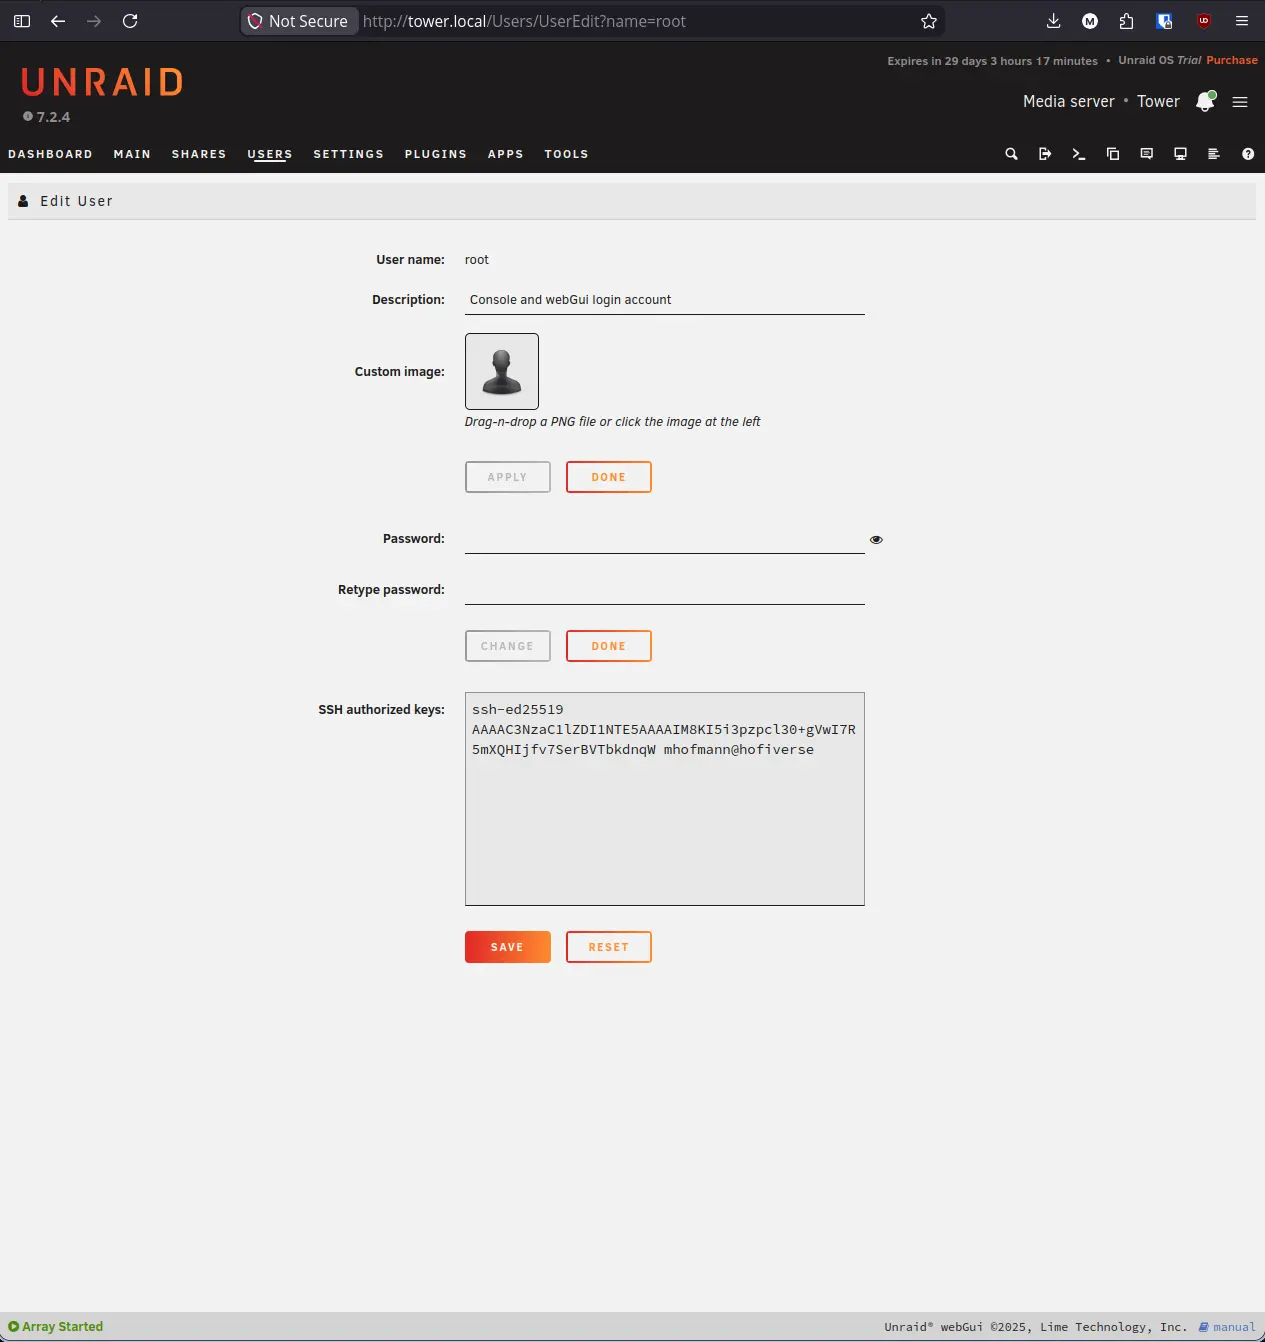Open the Unraid search magnifier icon

coord(1011,154)
